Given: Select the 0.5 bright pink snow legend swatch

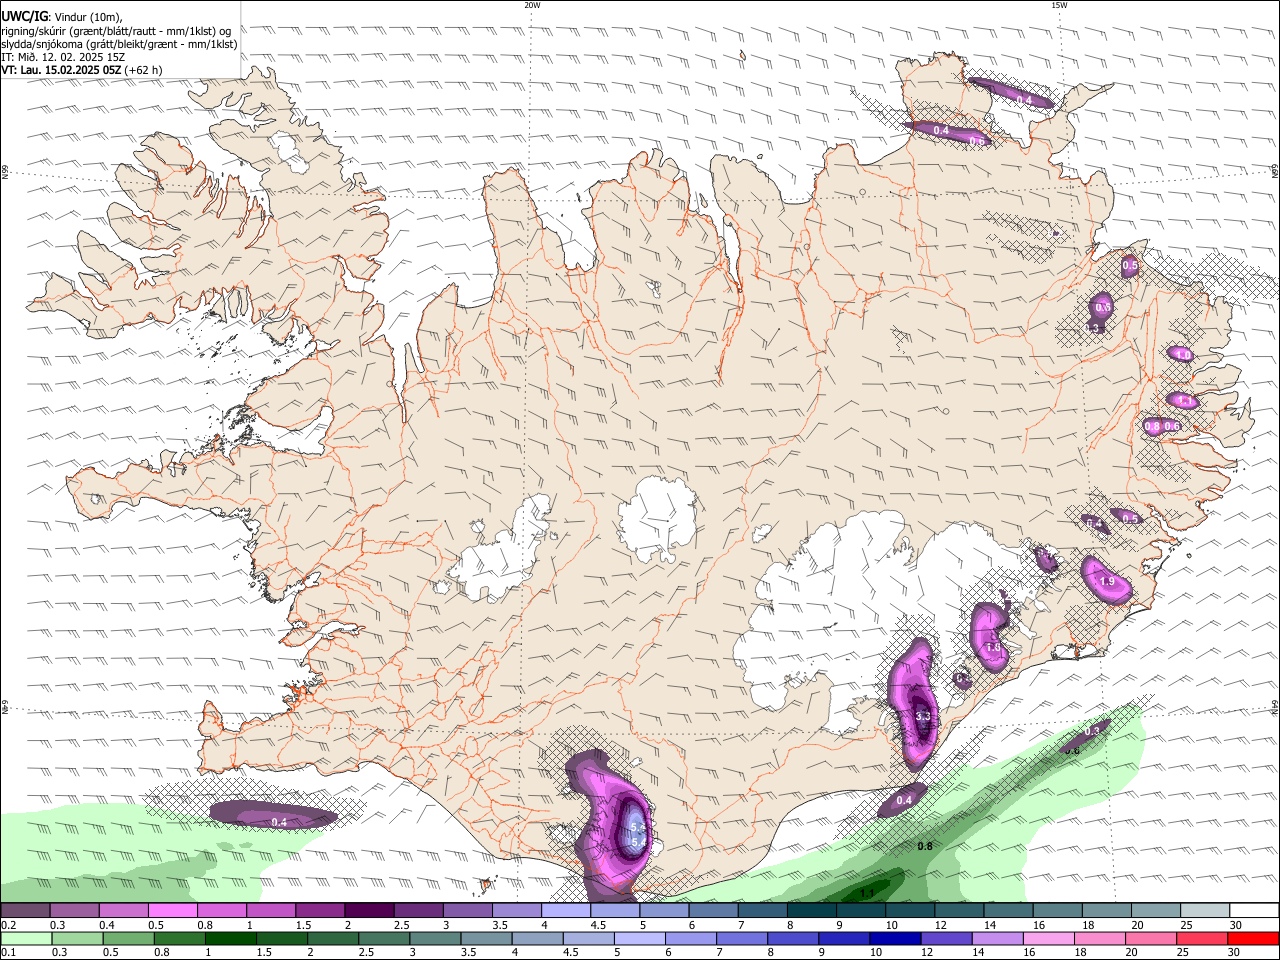Looking at the screenshot, I should pos(172,910).
